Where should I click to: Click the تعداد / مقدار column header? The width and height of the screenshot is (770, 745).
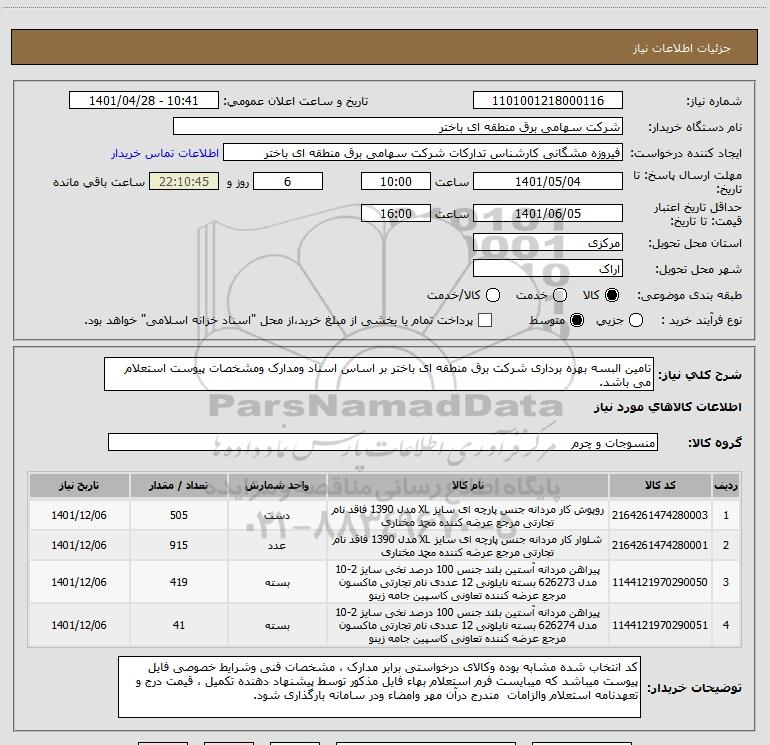pyautogui.click(x=179, y=485)
